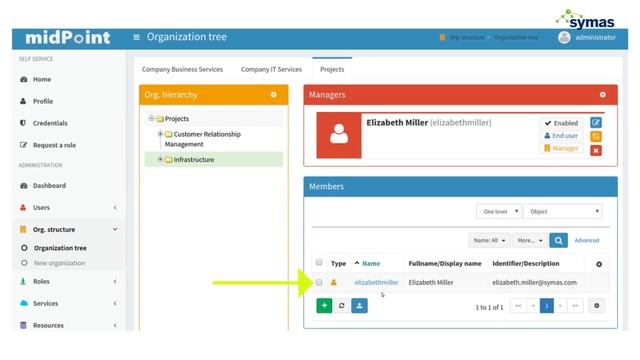Image resolution: width=640 pixels, height=360 pixels.
Task: Switch to Company IT Services tab
Action: pos(271,69)
